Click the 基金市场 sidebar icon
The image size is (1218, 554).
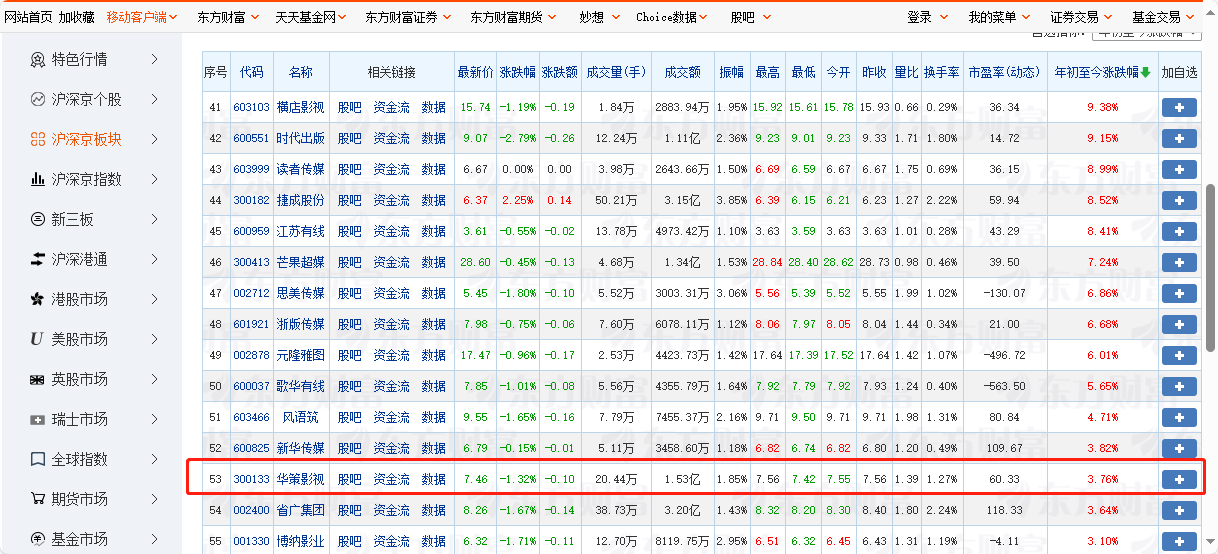38,539
